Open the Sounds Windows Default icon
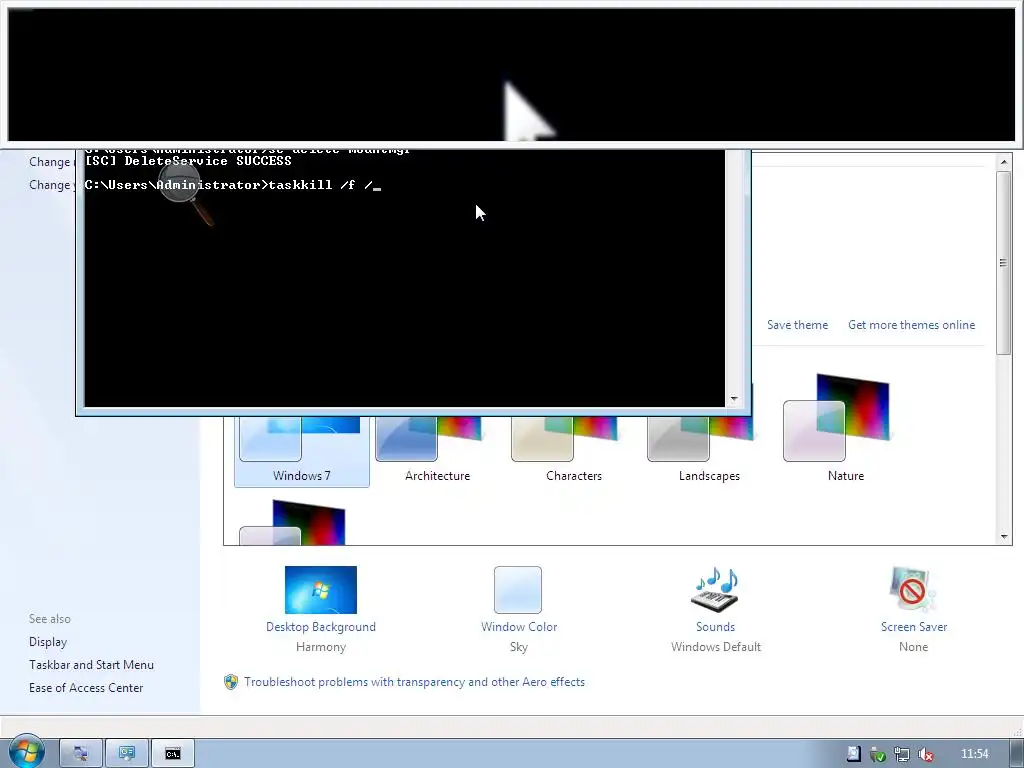This screenshot has height=768, width=1024. 715,590
